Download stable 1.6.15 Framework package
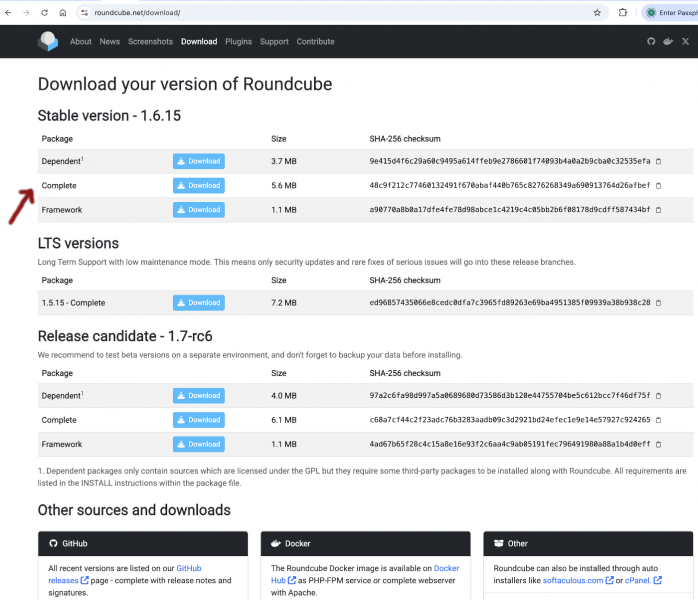Viewport: 698px width, 600px height. pyautogui.click(x=199, y=210)
